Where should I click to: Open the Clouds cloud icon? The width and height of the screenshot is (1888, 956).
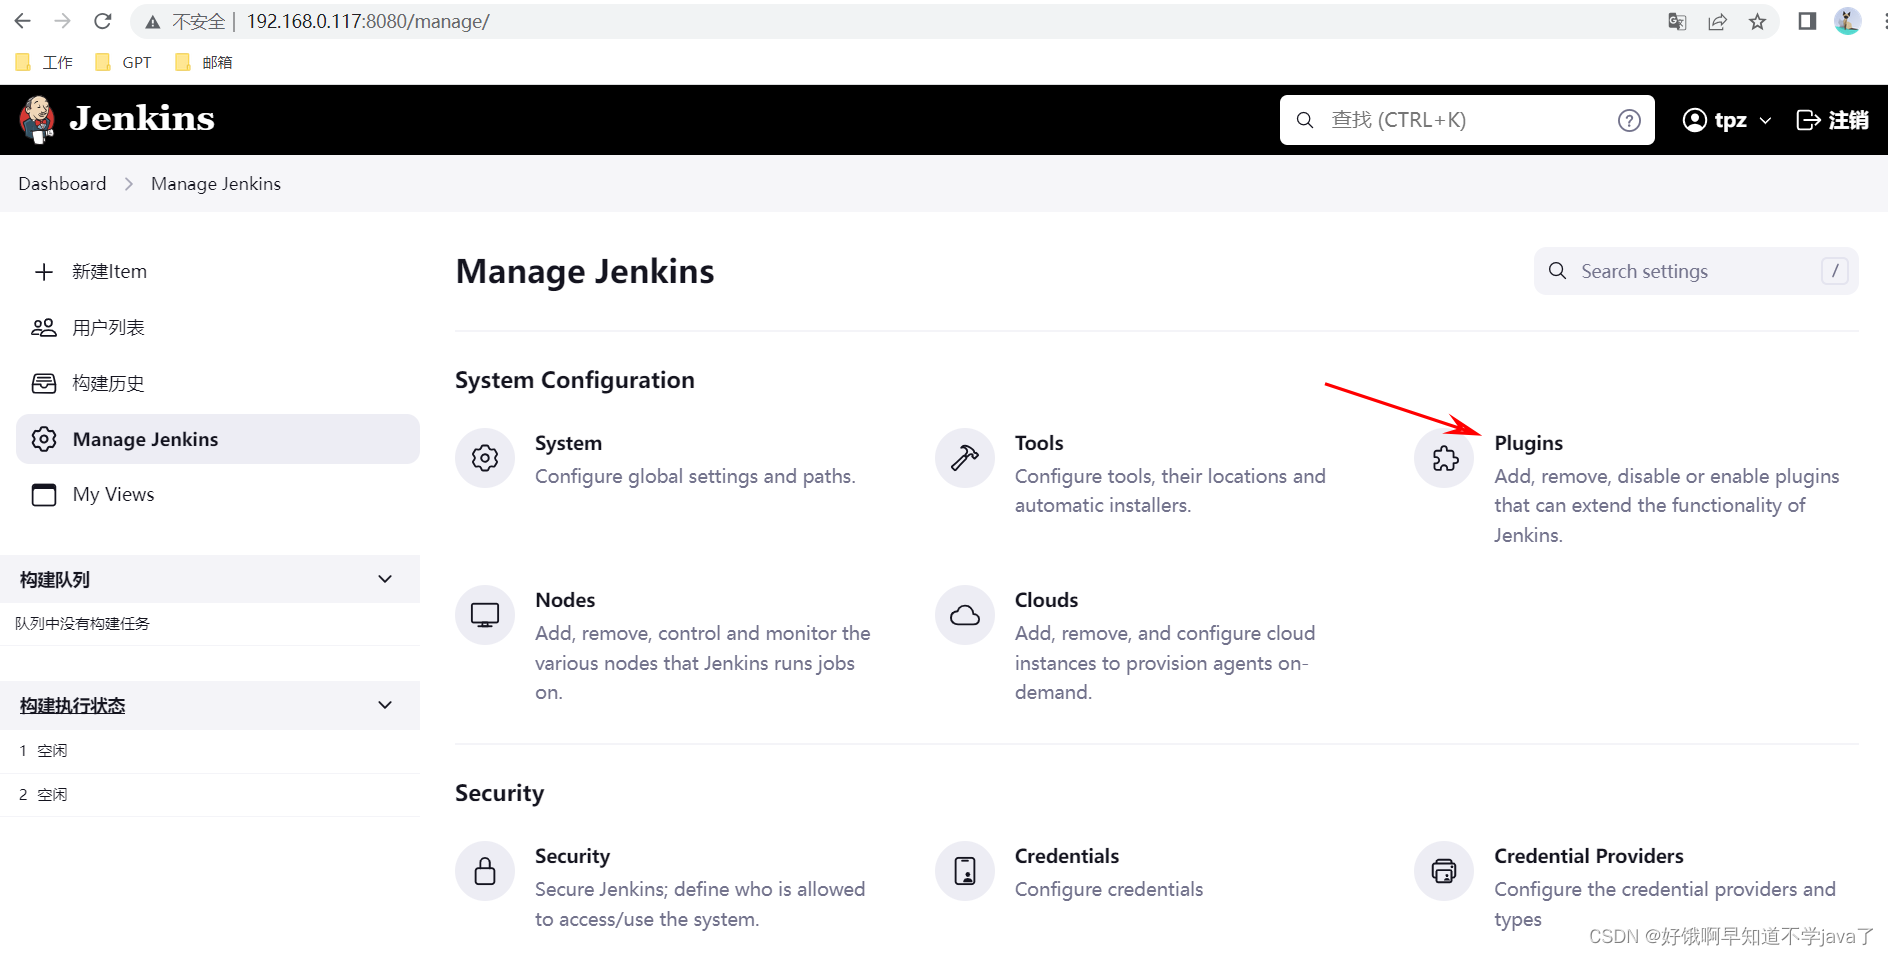(965, 615)
